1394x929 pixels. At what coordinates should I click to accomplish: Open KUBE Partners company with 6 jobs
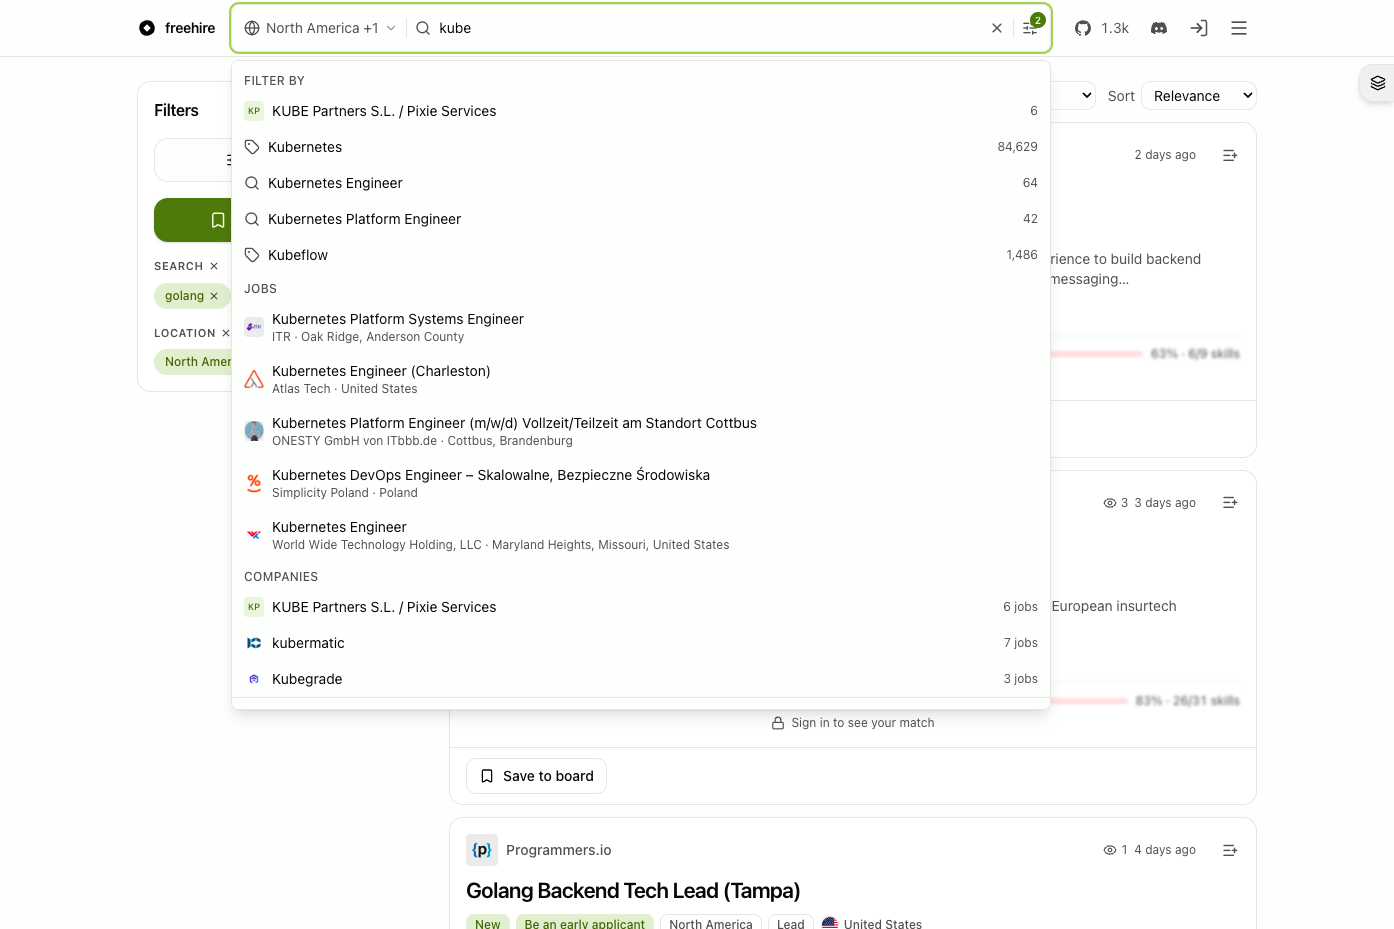641,607
